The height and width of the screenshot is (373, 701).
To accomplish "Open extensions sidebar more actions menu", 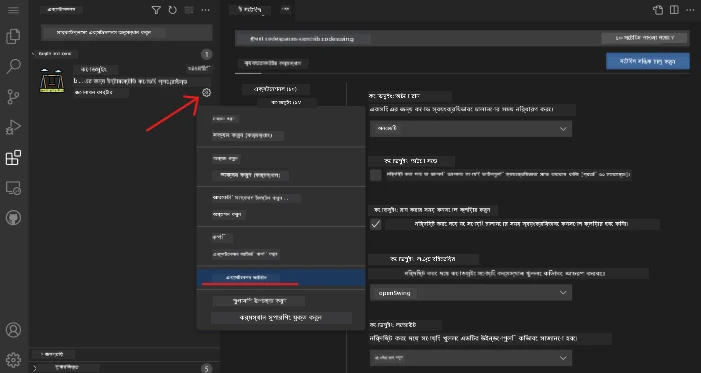I will (x=206, y=10).
